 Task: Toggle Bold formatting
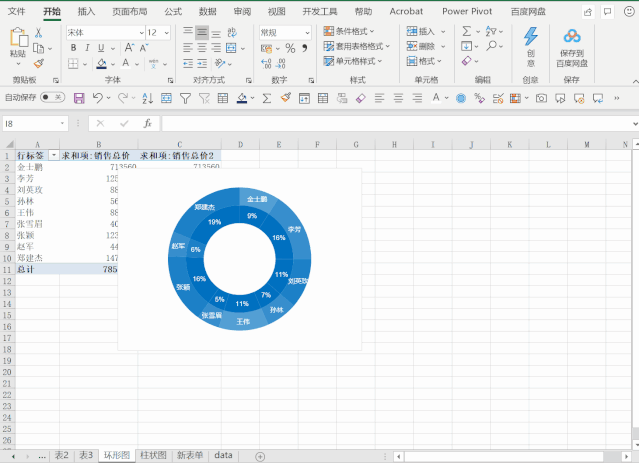coord(73,48)
